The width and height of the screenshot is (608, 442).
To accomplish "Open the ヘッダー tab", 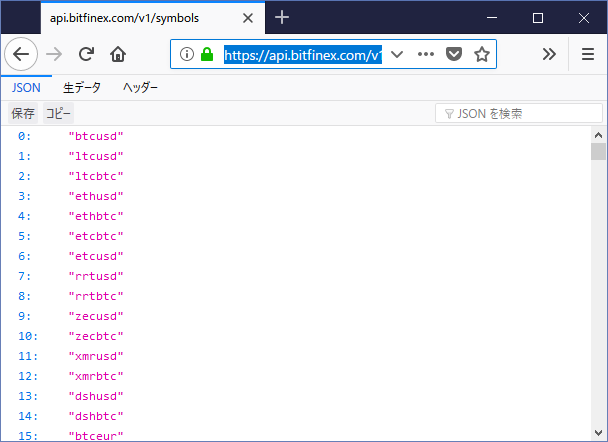I will tap(140, 87).
